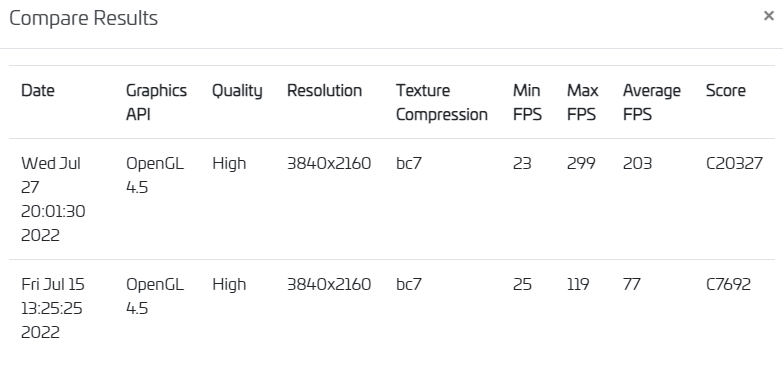Click the Min FPS column header

[527, 102]
